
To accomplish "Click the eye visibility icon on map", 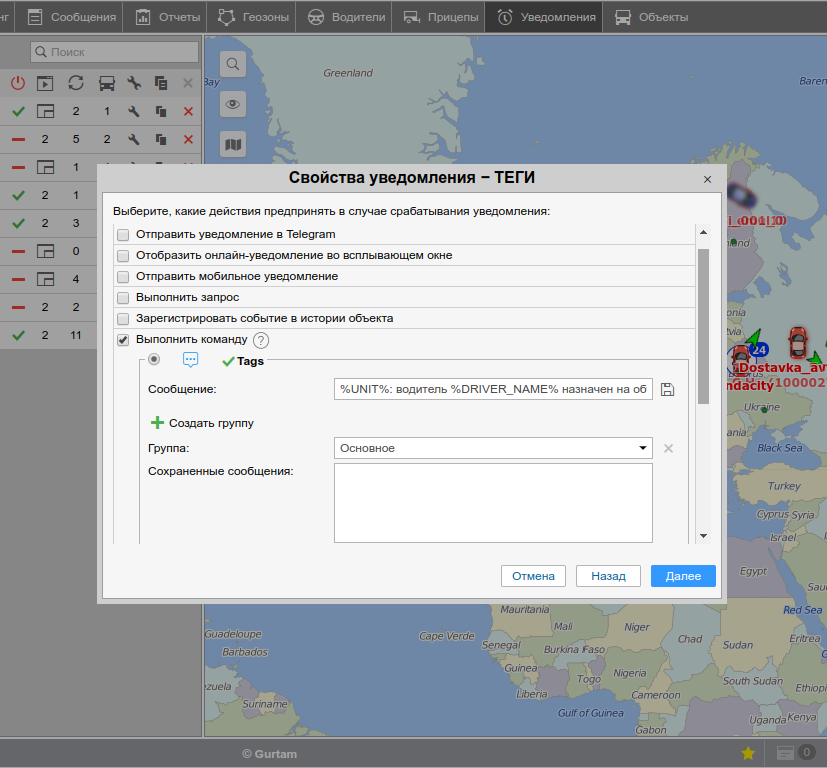I will pyautogui.click(x=233, y=104).
